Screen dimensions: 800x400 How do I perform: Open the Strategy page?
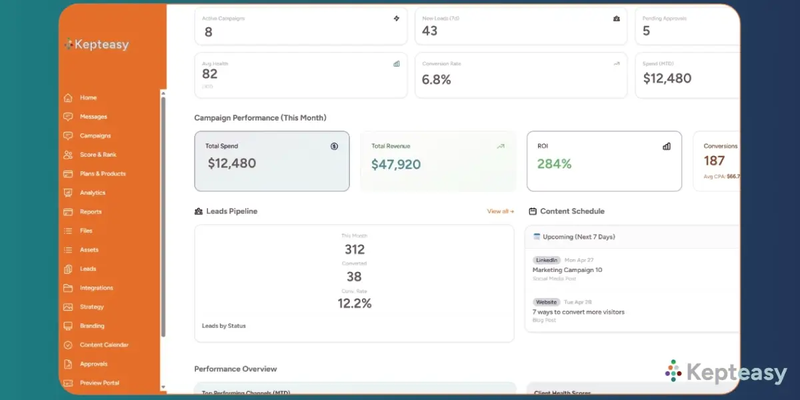tap(92, 307)
